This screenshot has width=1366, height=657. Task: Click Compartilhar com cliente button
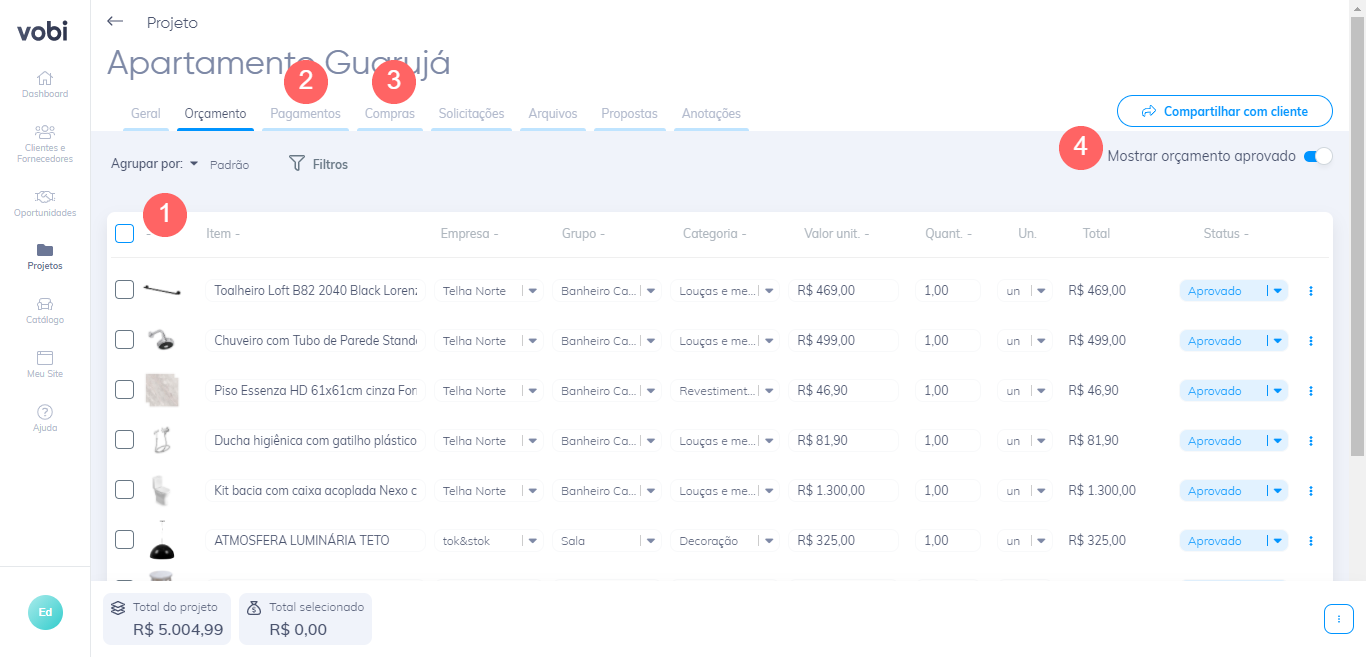pos(1225,111)
